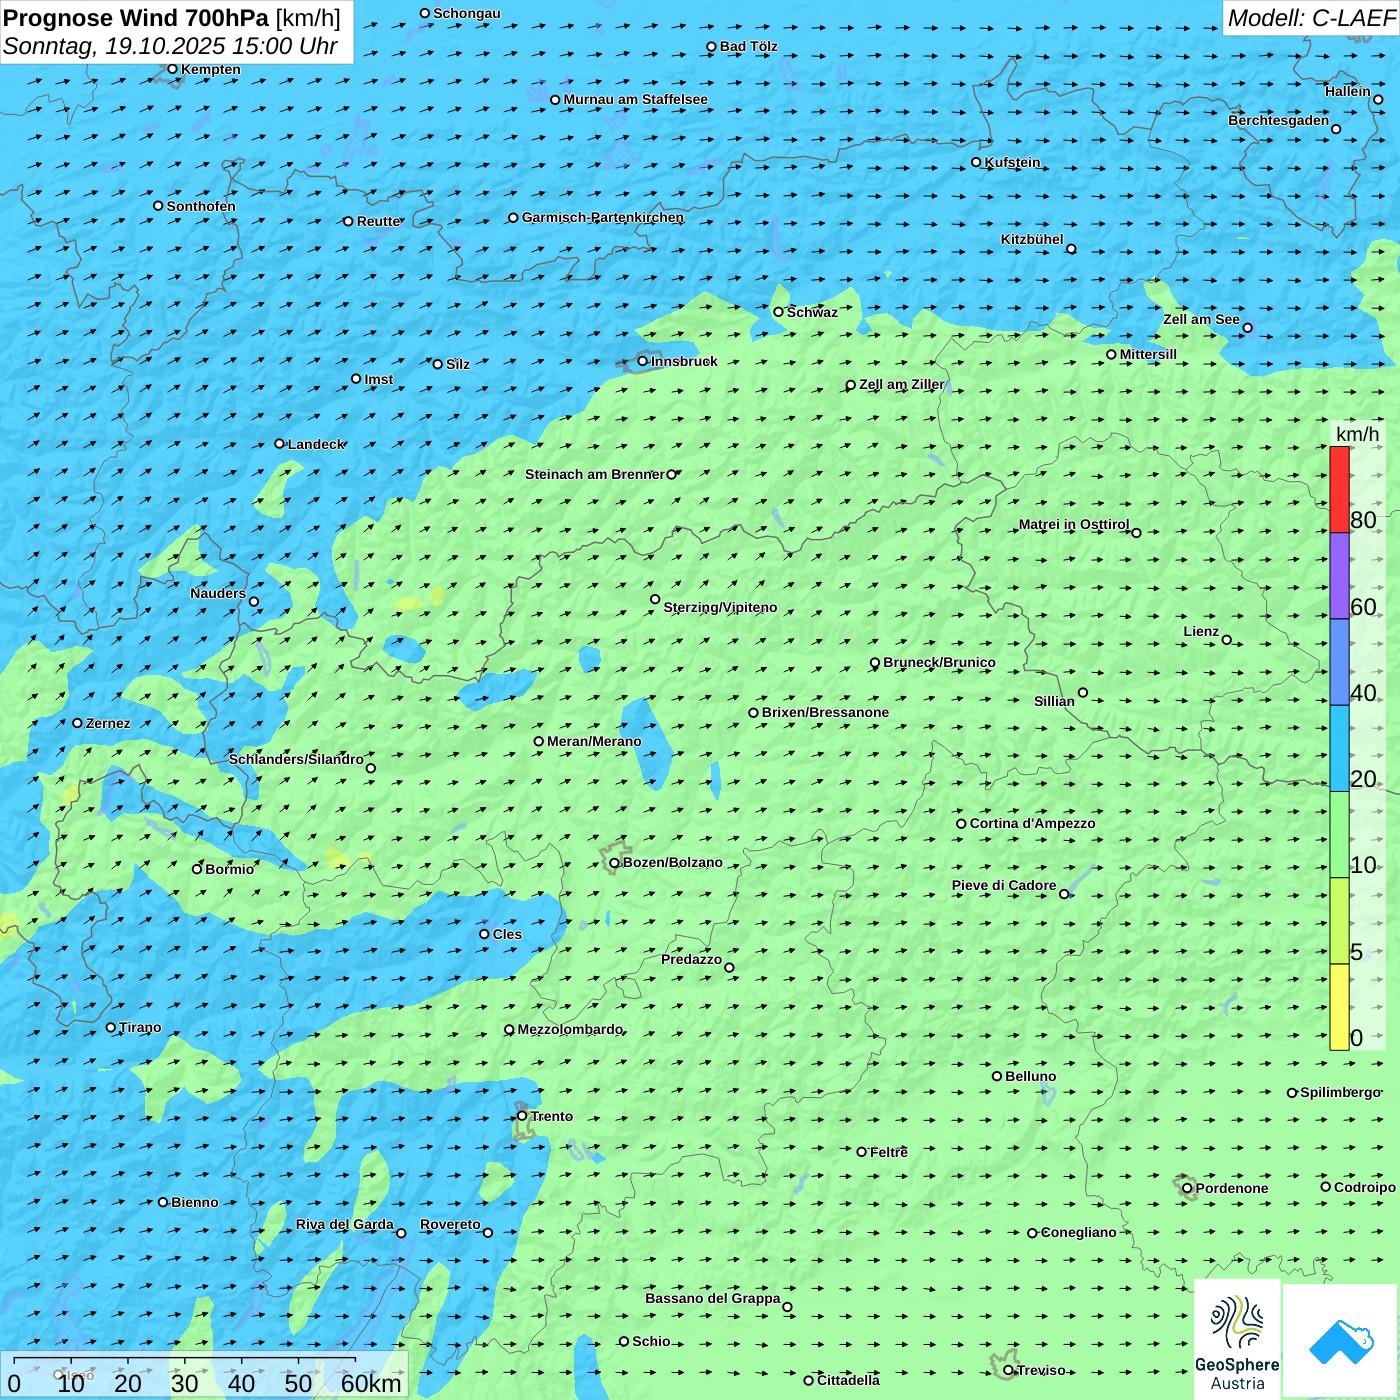The image size is (1400, 1400).
Task: Click the Innsbruck city marker
Action: 643,361
